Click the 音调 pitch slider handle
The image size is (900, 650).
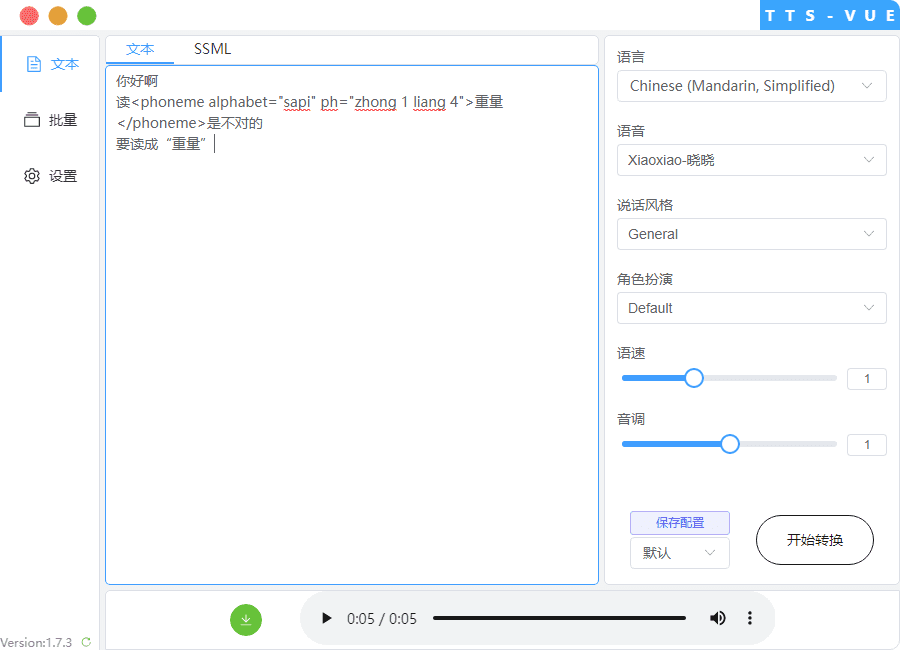[729, 443]
